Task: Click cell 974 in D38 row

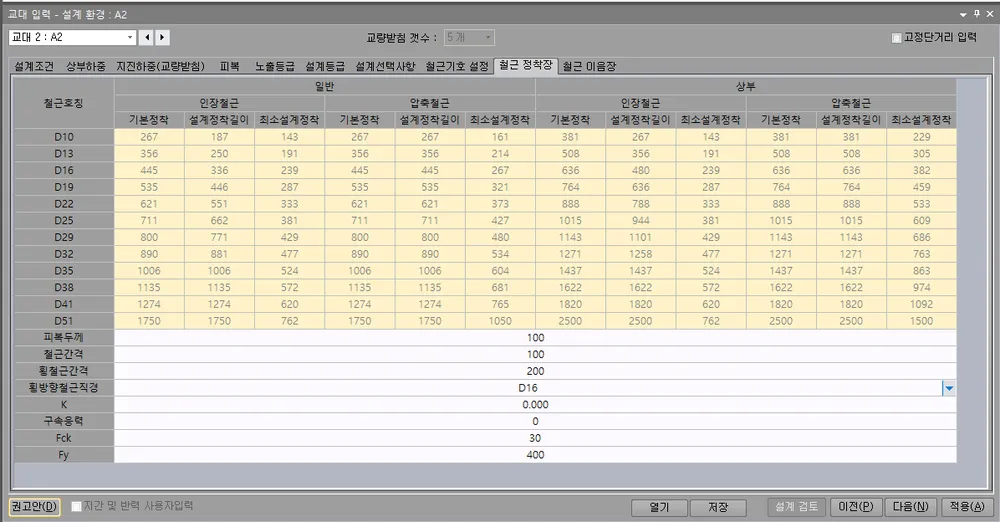Action: tap(922, 288)
